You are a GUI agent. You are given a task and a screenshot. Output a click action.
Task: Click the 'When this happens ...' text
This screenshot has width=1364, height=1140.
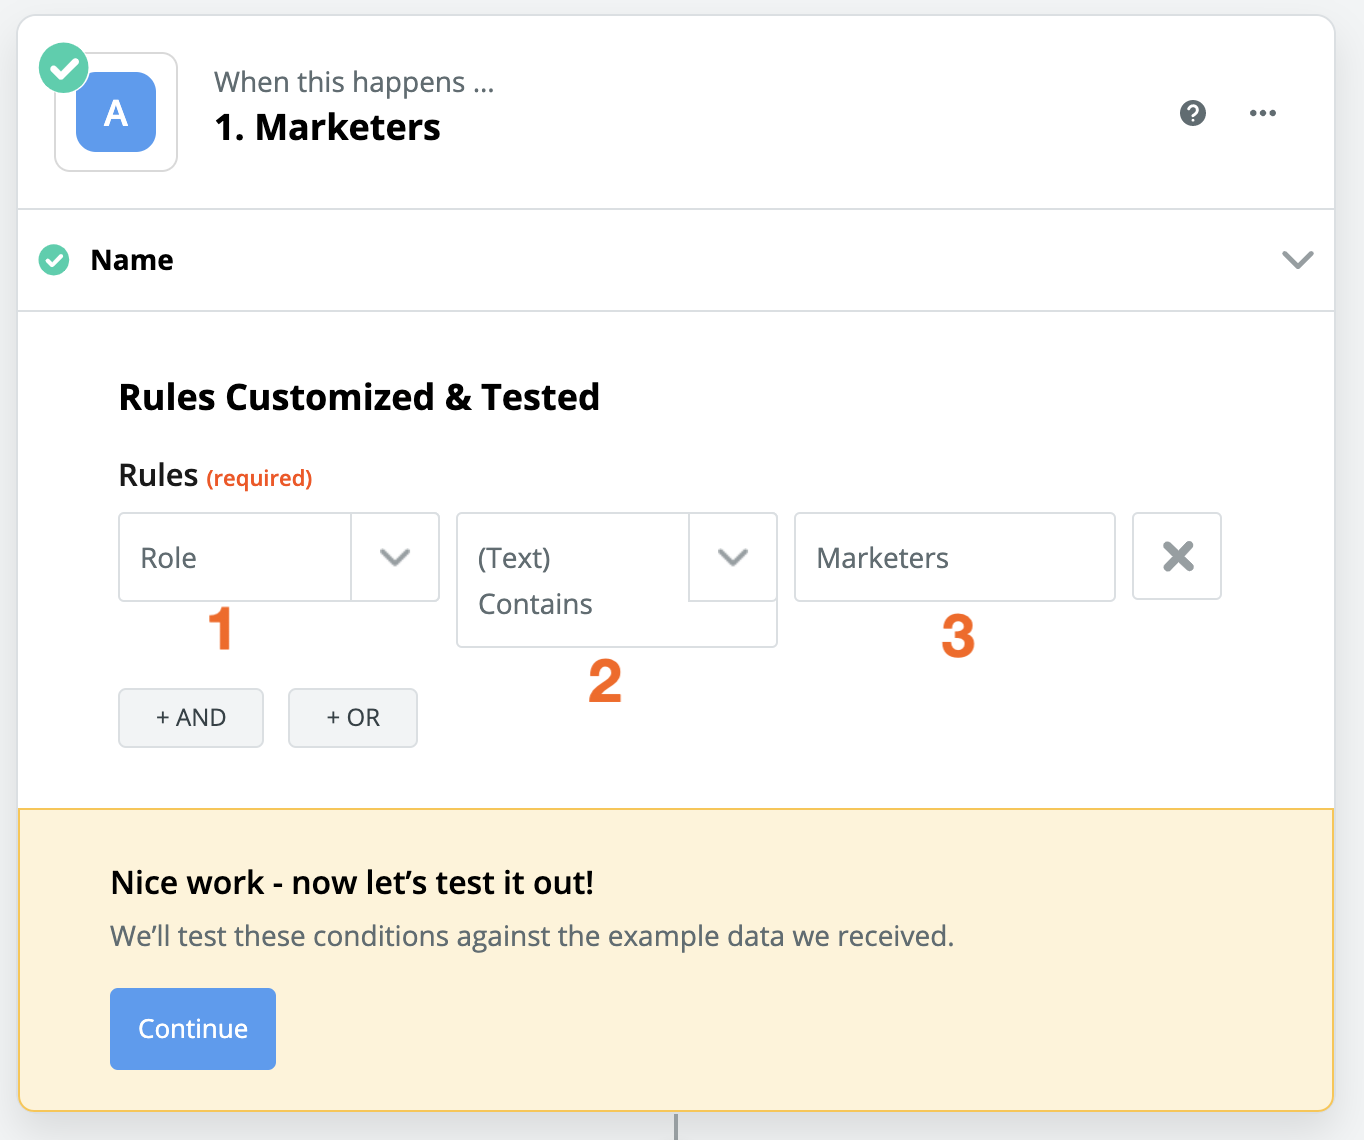pyautogui.click(x=354, y=82)
